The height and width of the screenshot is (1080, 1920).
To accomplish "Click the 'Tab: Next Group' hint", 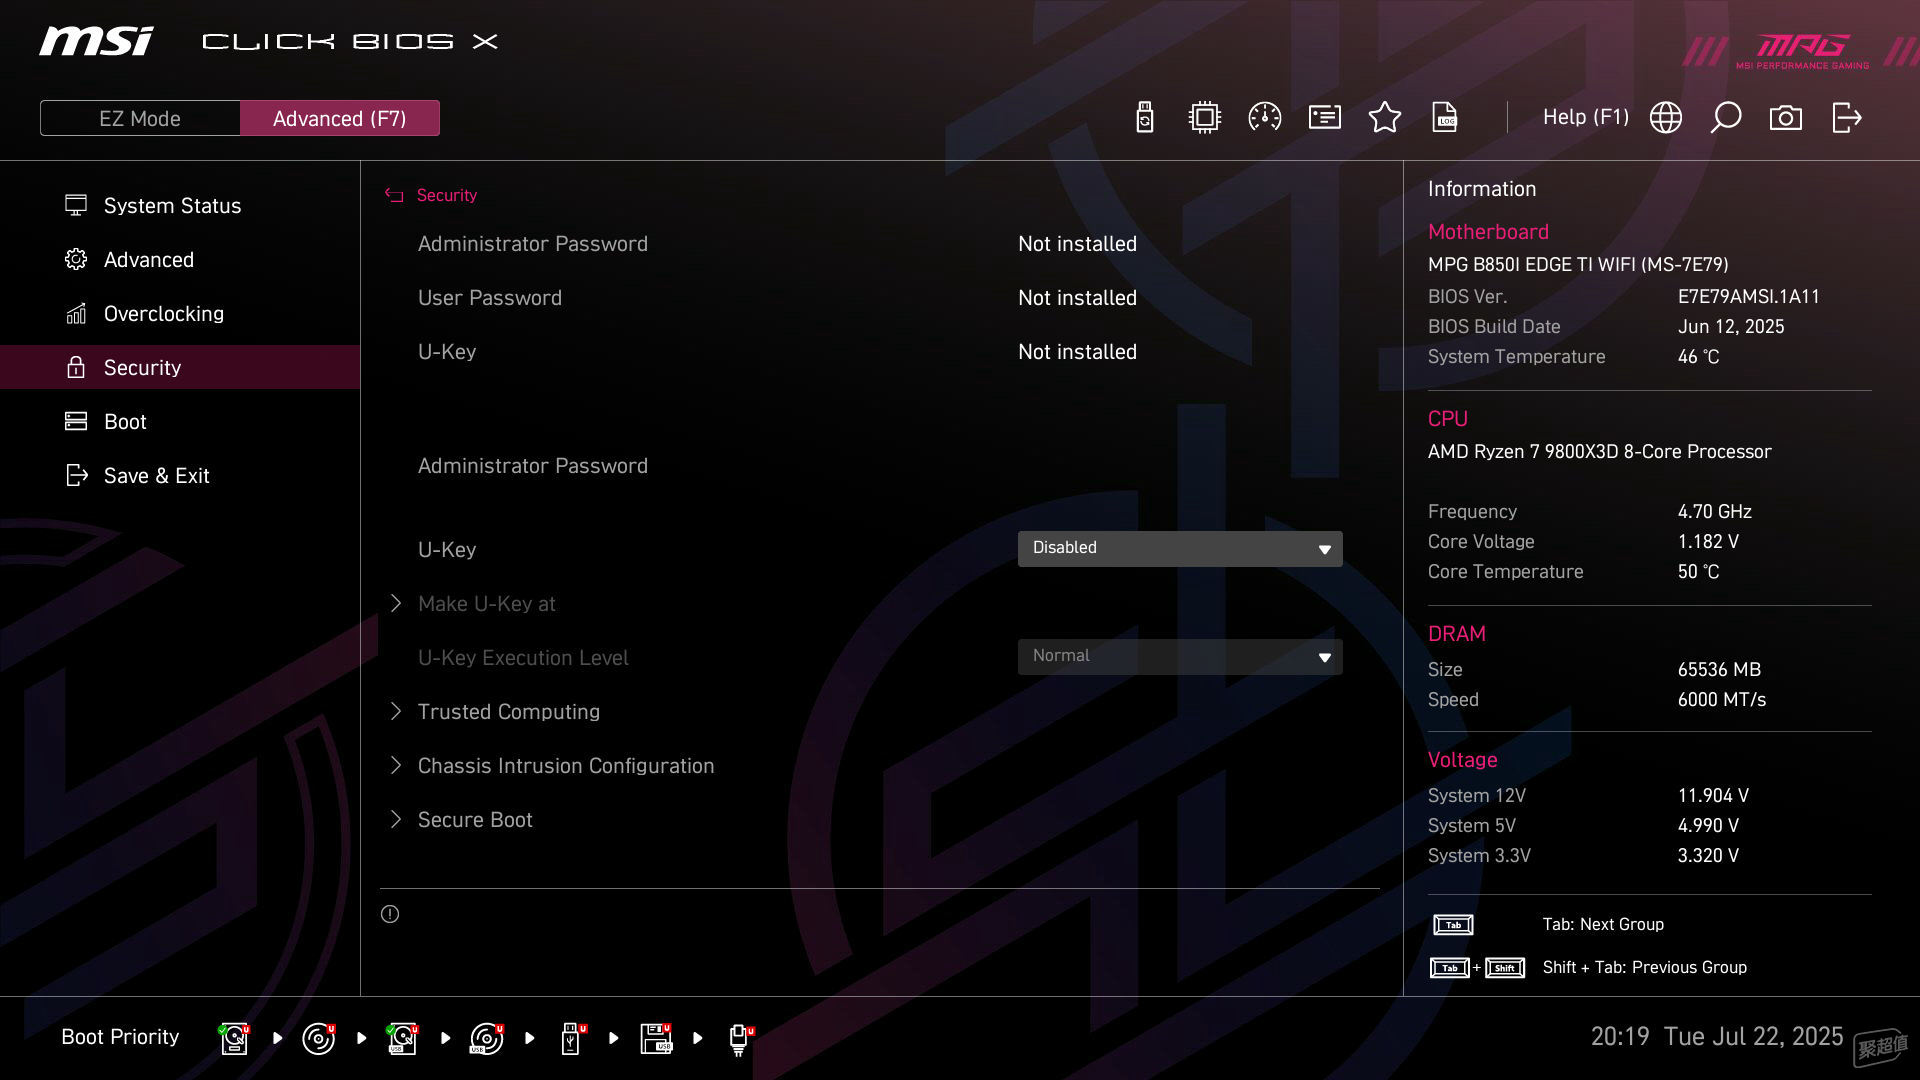I will [1603, 924].
